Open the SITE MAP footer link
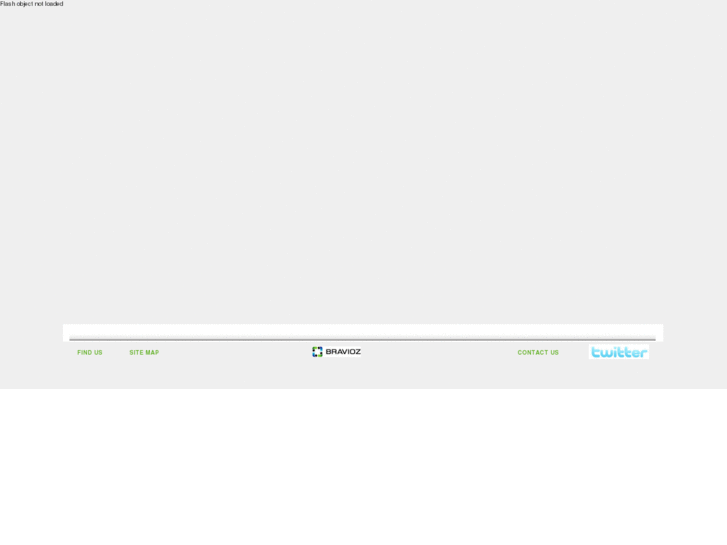Viewport: 727px width, 545px height. click(x=144, y=353)
